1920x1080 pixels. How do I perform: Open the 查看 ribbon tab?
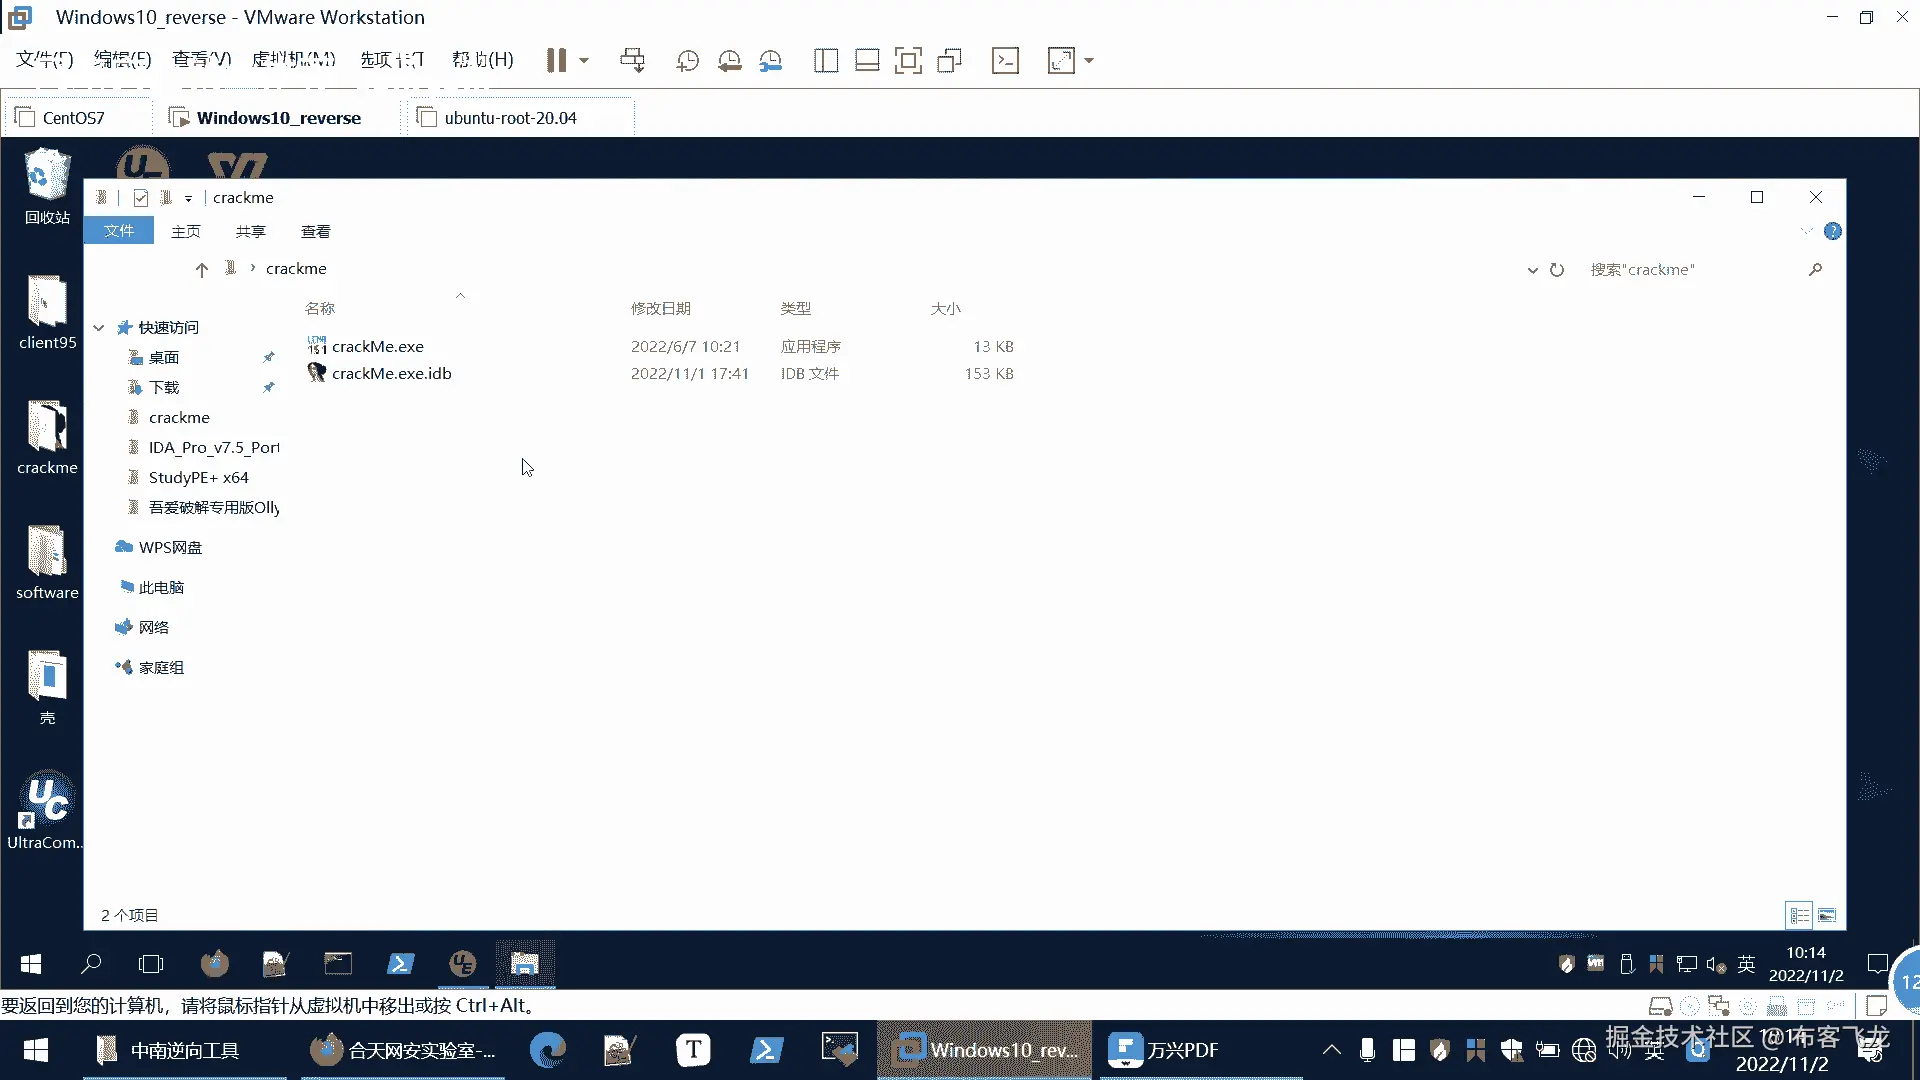pyautogui.click(x=315, y=231)
